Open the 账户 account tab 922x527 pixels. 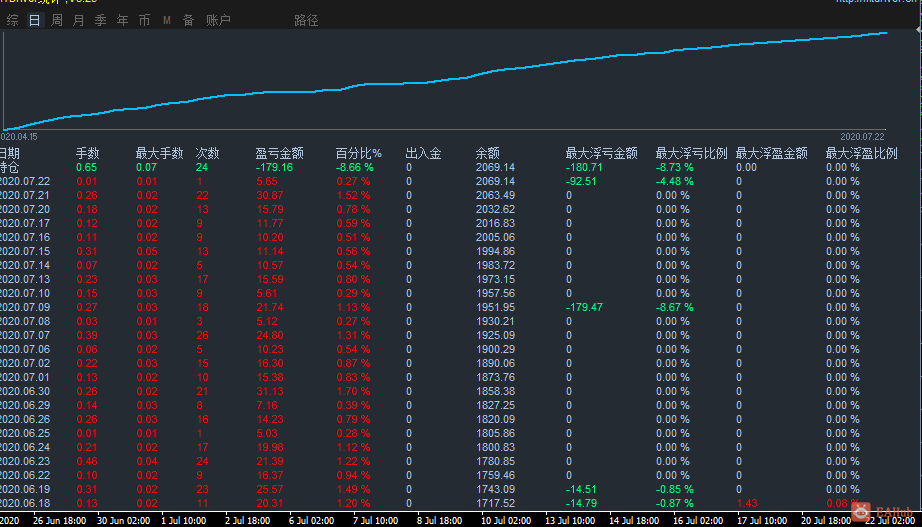tap(218, 21)
